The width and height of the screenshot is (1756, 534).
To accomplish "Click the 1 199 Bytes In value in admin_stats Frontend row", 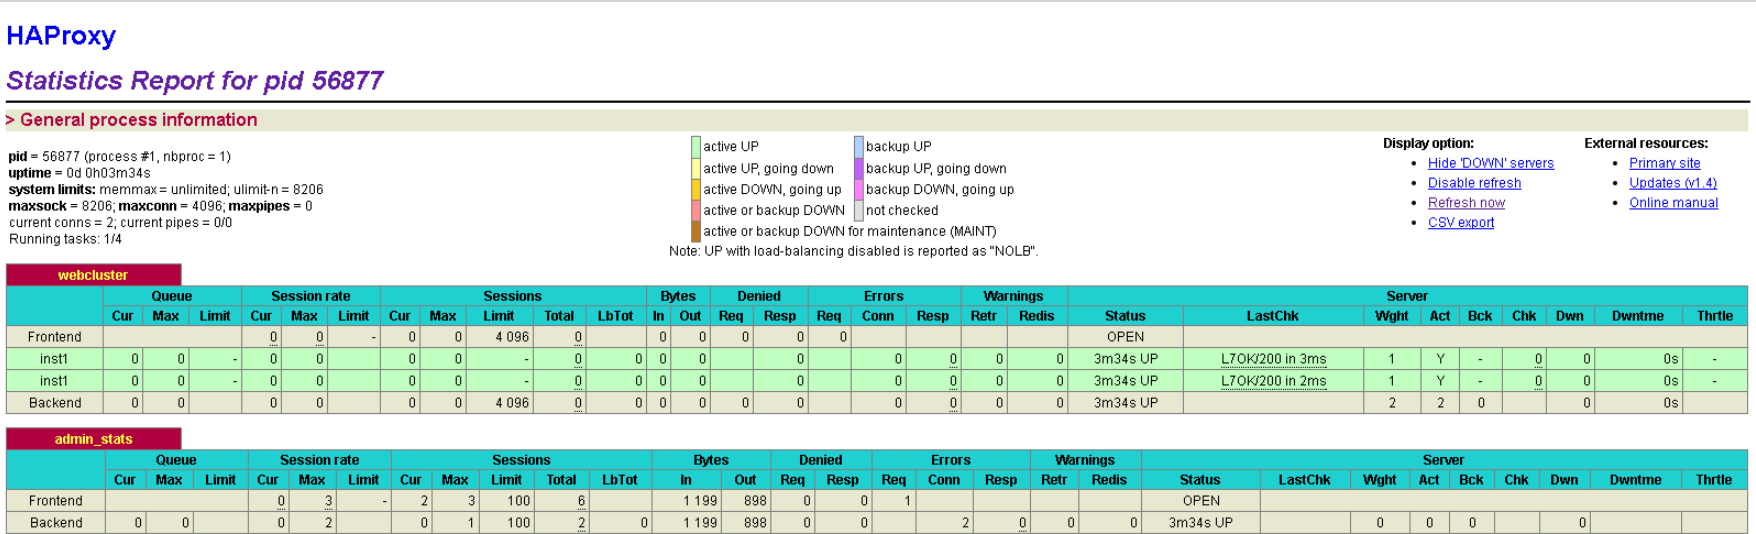I will [x=700, y=501].
